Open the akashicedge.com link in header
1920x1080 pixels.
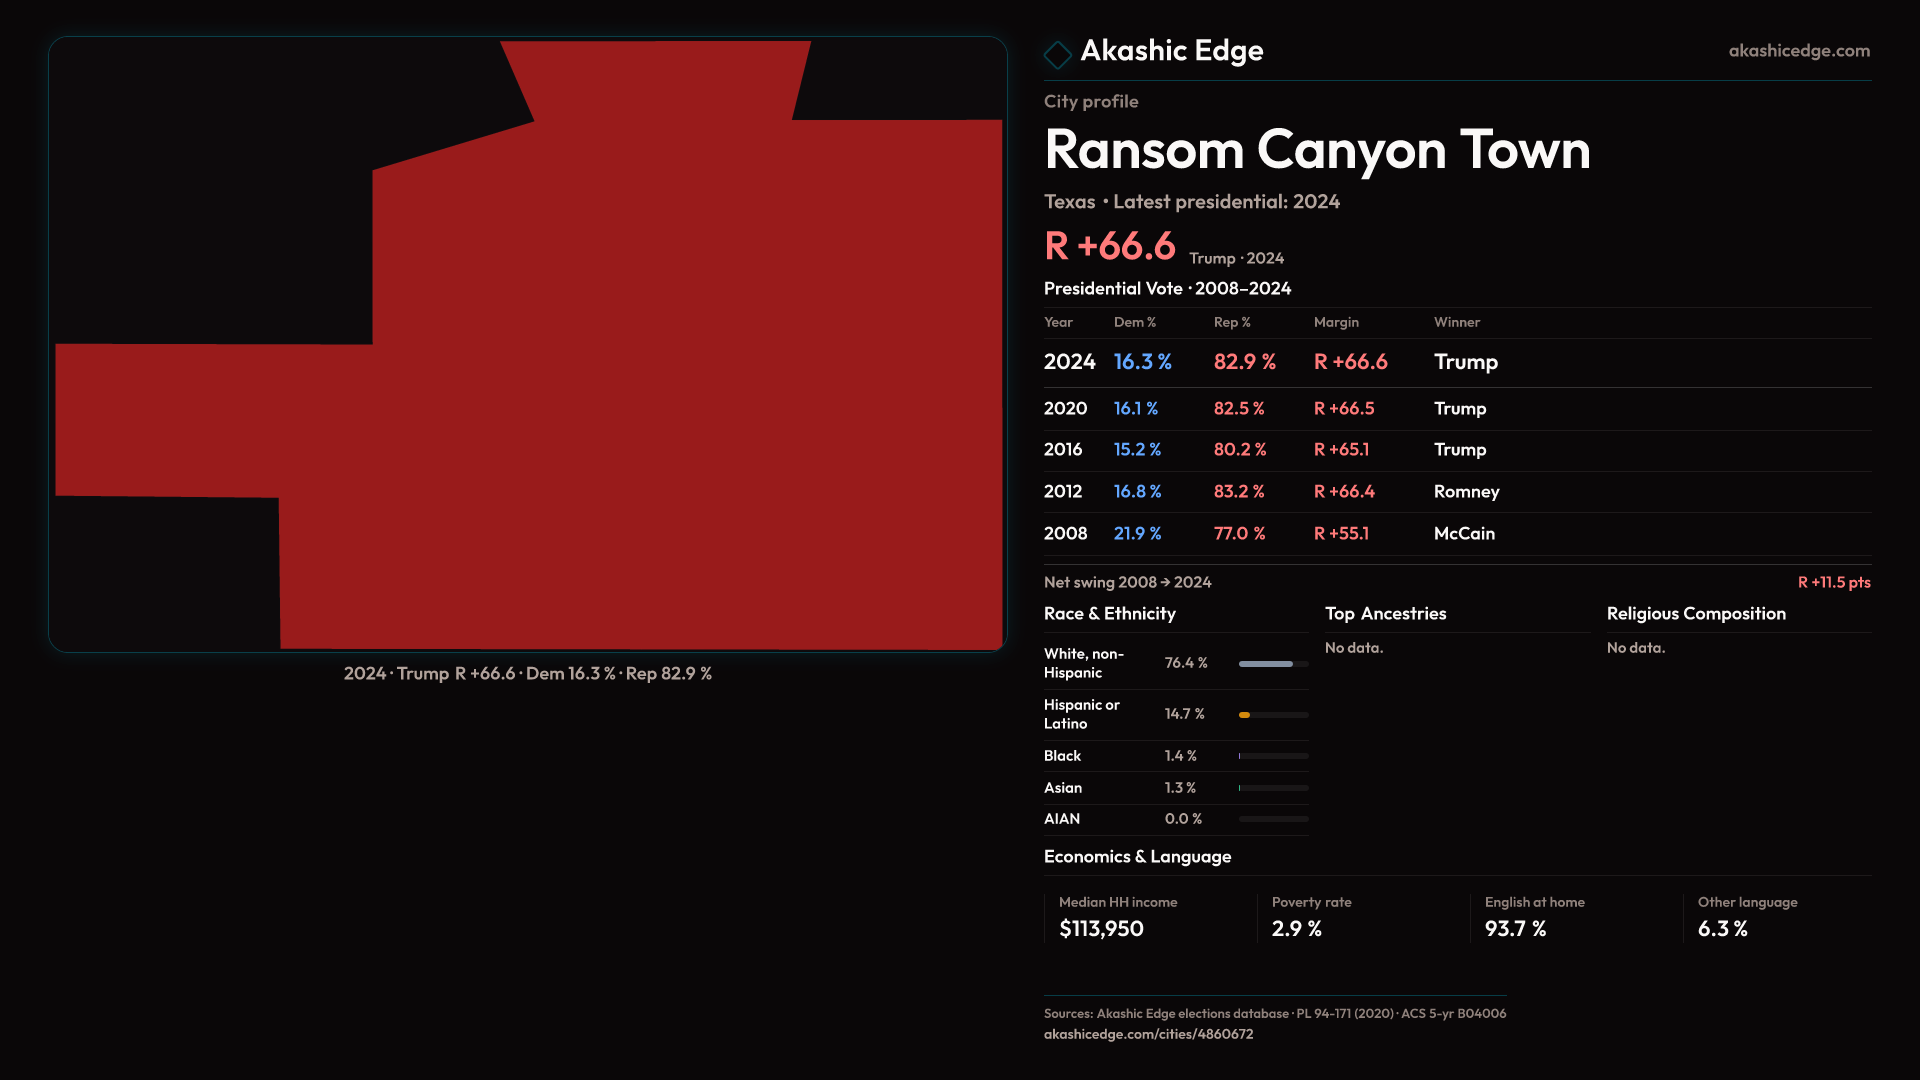pos(1798,51)
